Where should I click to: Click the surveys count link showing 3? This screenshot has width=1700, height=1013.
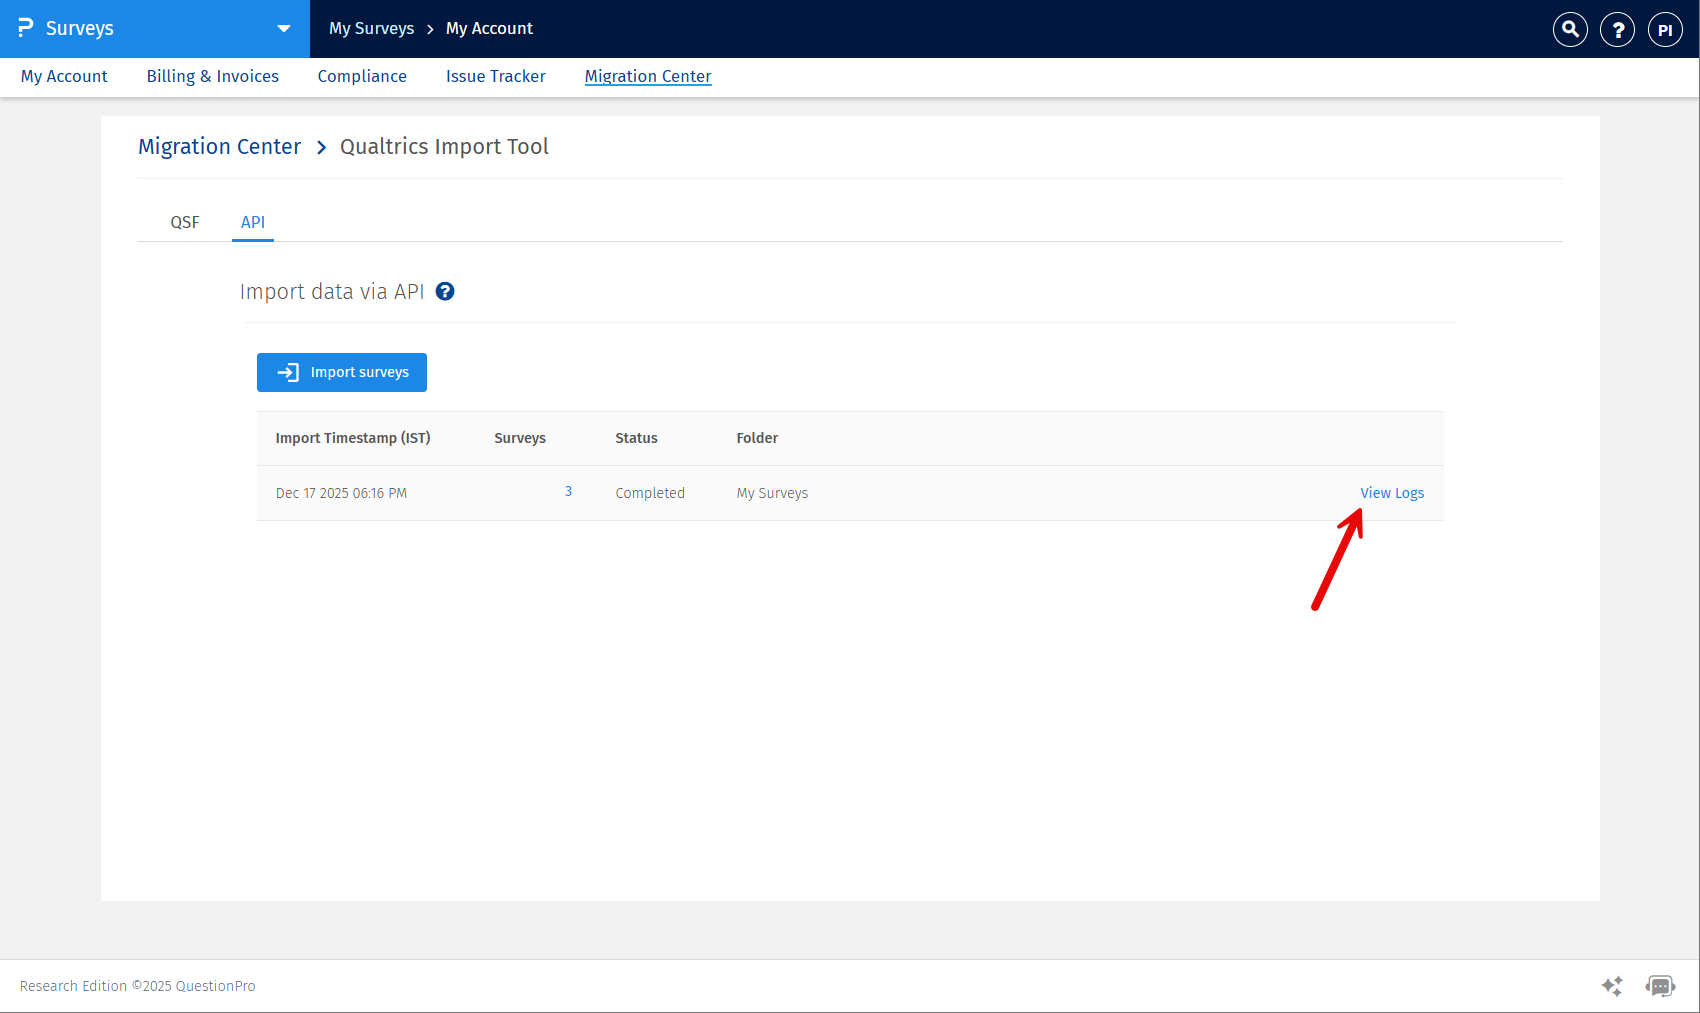568,491
